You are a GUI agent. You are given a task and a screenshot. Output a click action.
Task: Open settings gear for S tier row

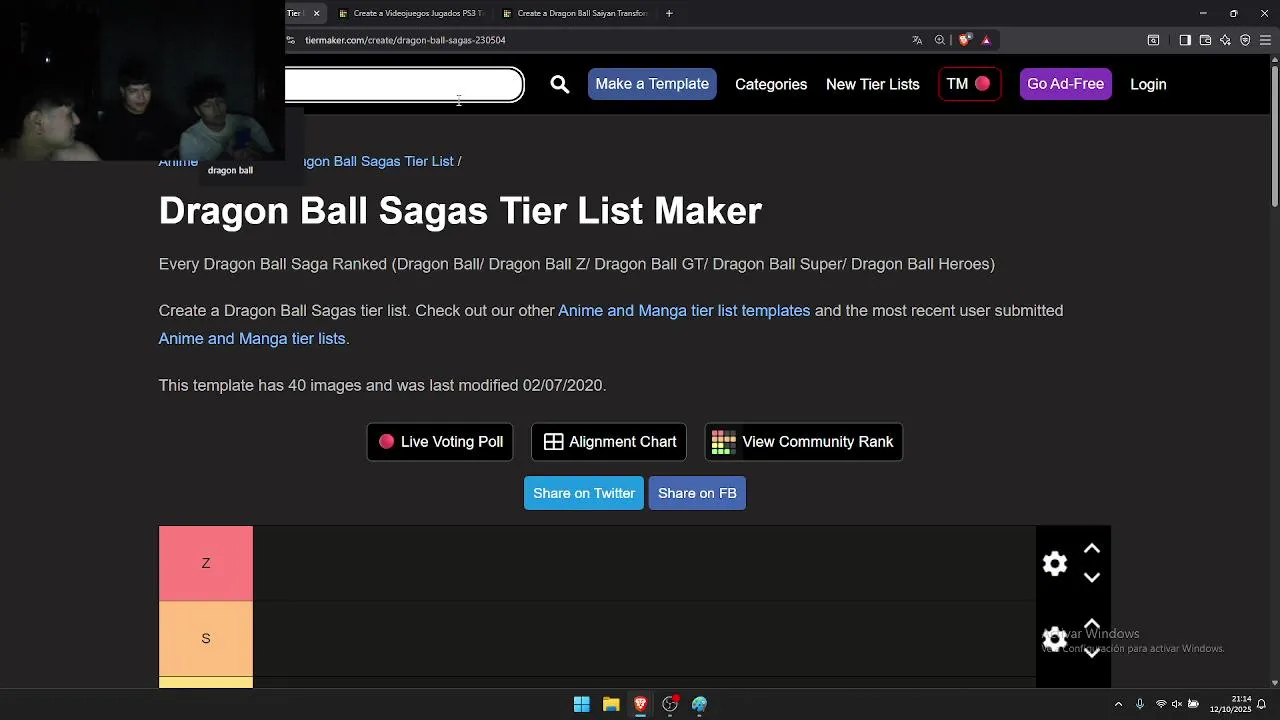pyautogui.click(x=1054, y=639)
